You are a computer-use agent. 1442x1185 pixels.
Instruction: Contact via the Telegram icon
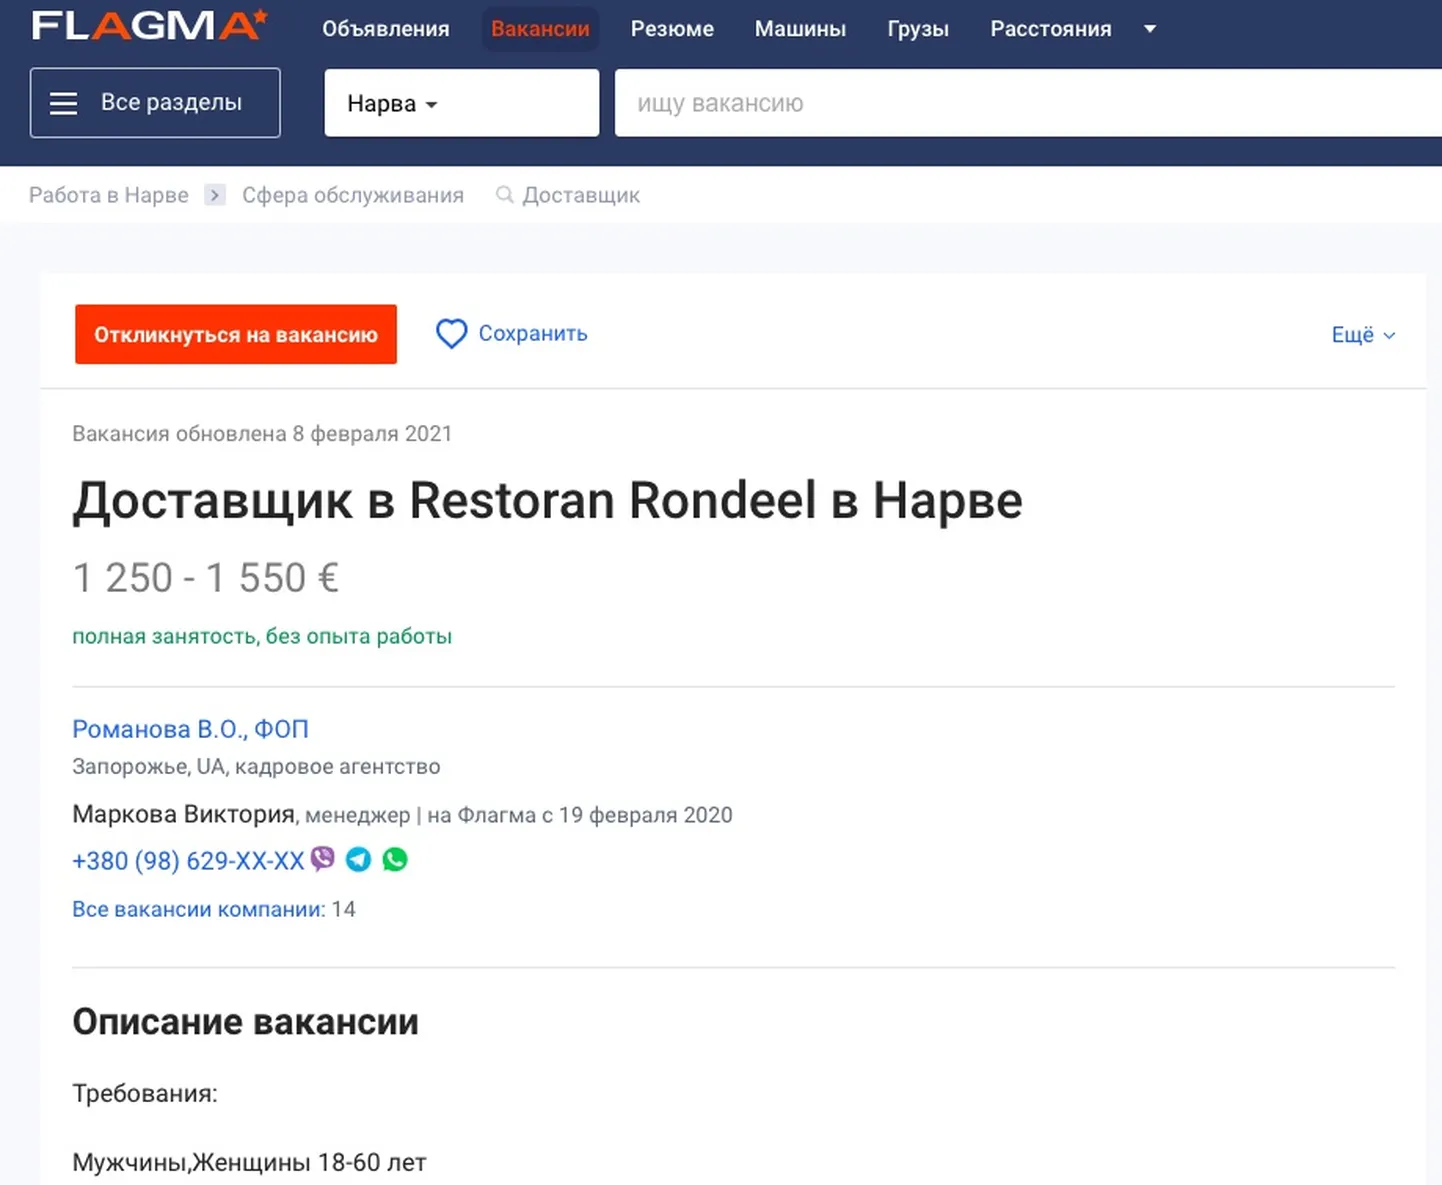point(358,859)
